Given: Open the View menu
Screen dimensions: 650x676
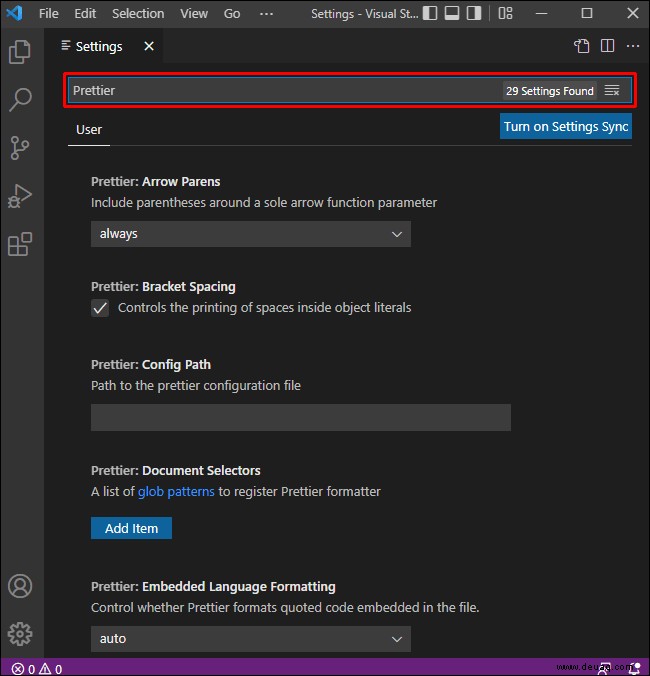Looking at the screenshot, I should point(194,14).
